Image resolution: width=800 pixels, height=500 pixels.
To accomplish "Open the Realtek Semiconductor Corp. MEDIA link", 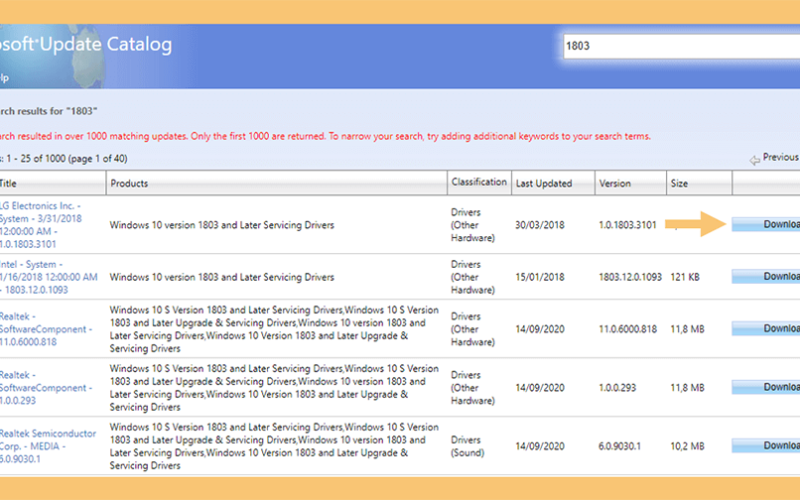I will pos(48,446).
